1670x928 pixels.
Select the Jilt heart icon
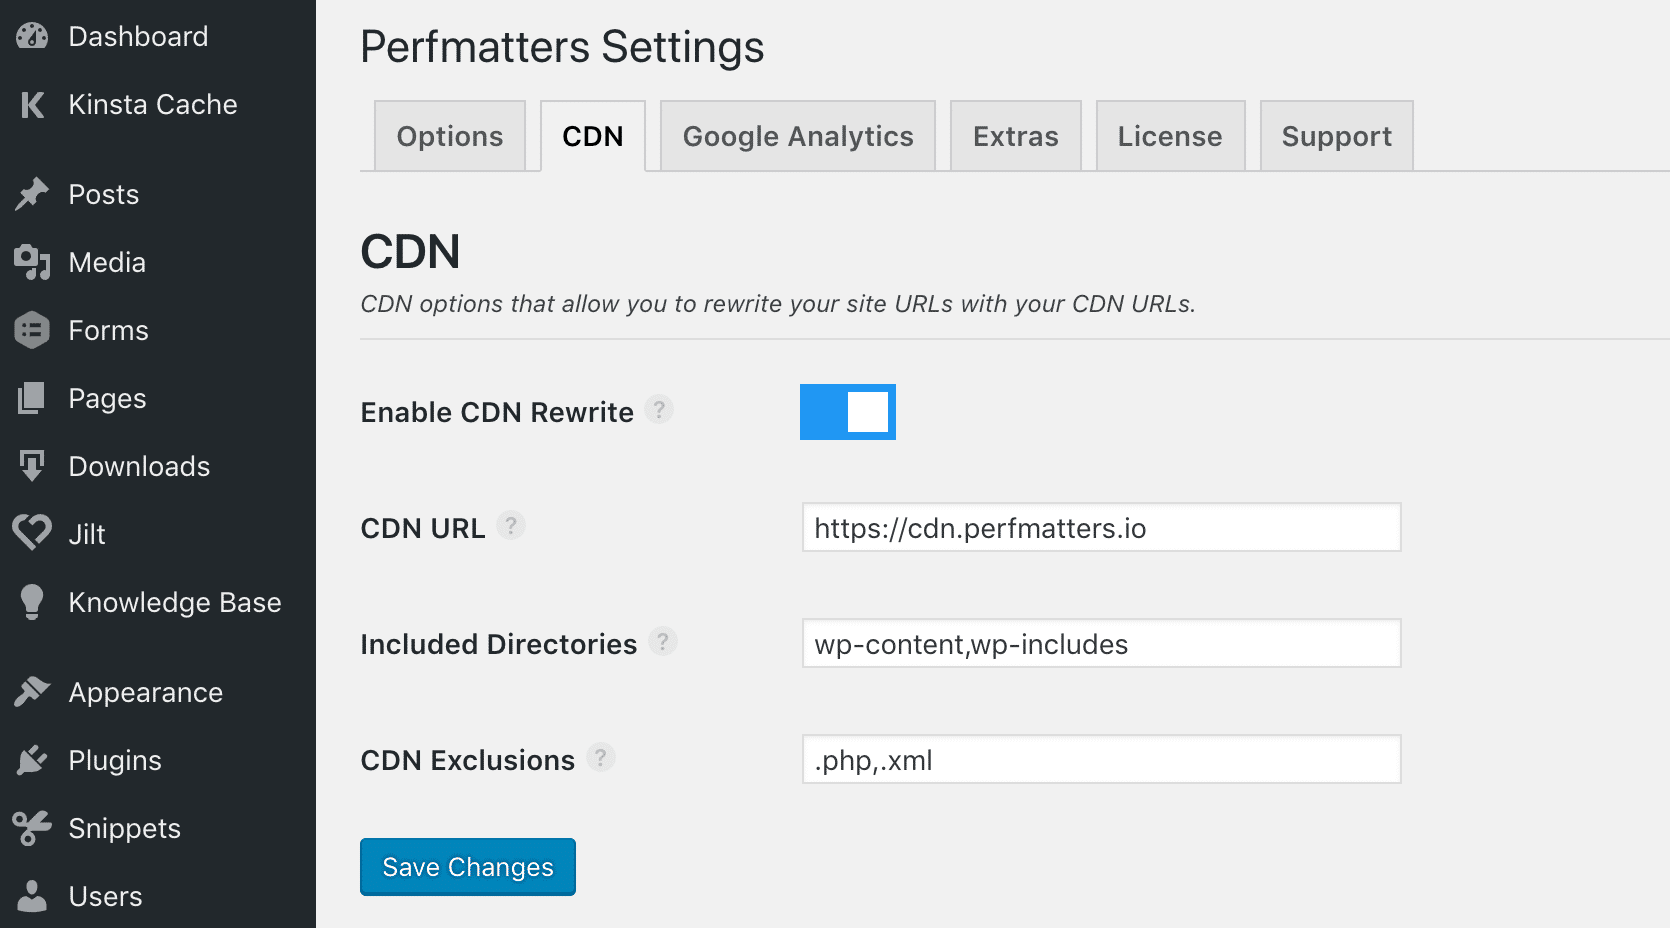click(x=33, y=534)
